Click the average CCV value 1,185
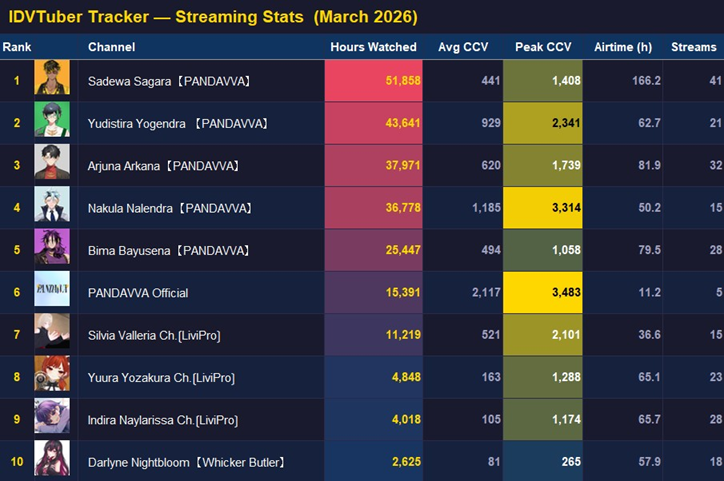Image resolution: width=724 pixels, height=481 pixels. pos(486,208)
